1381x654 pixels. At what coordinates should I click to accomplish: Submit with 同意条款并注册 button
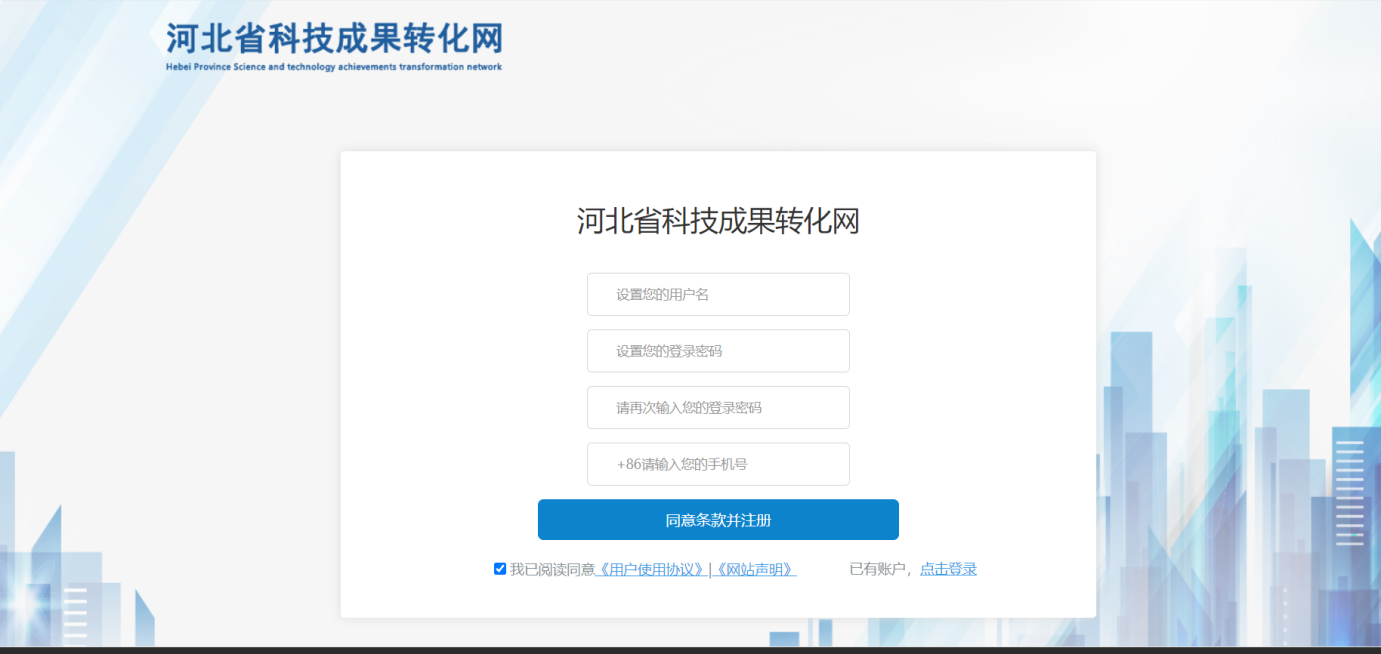click(718, 520)
